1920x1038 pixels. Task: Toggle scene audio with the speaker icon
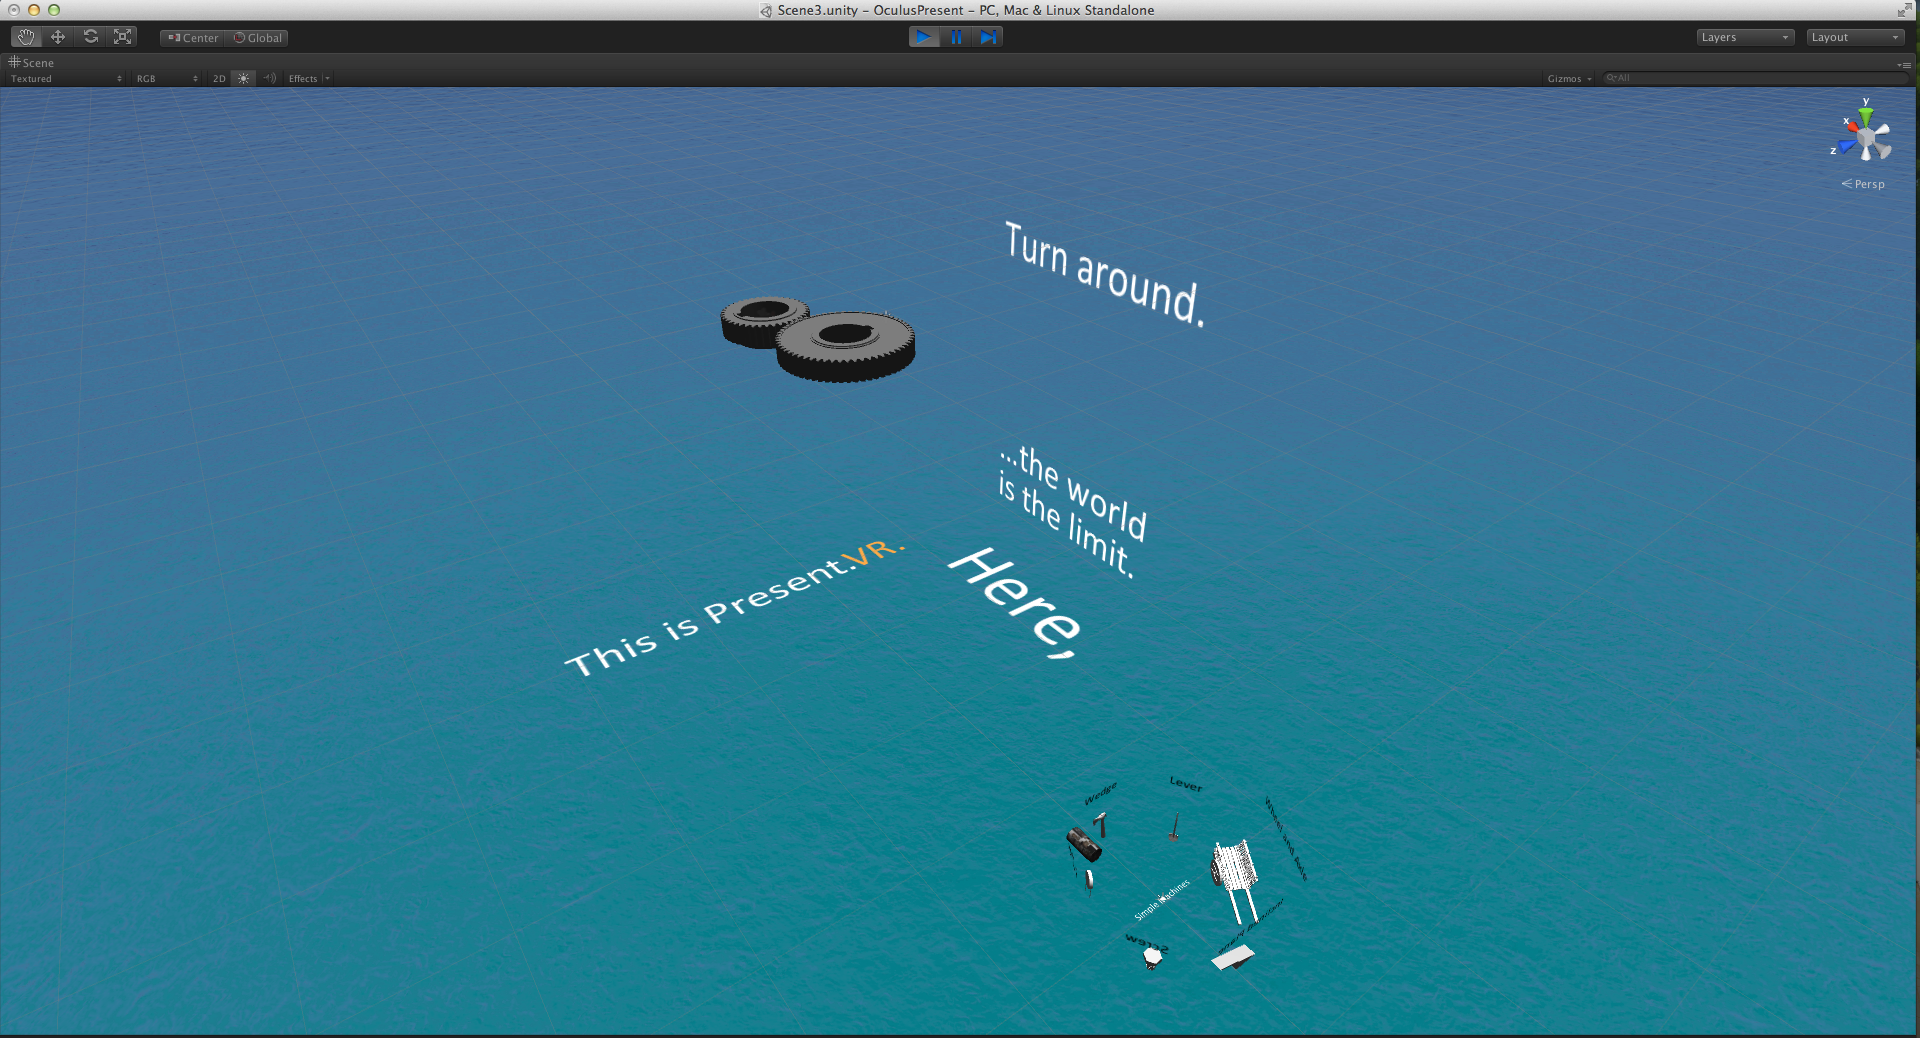[x=270, y=78]
